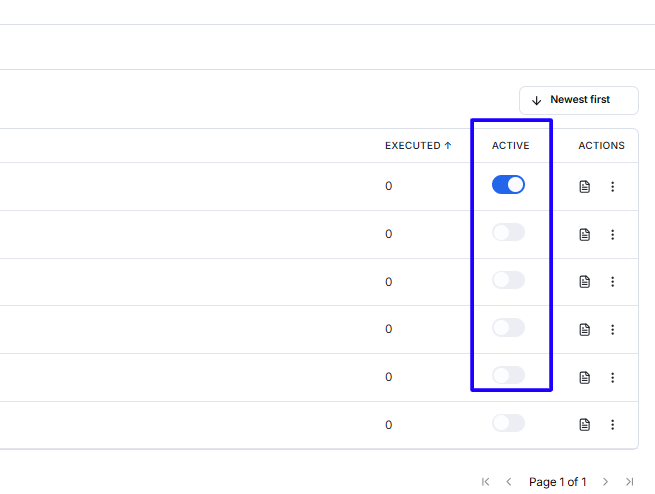Click the ACTIONS column header
This screenshot has height=494, width=655.
(x=601, y=146)
